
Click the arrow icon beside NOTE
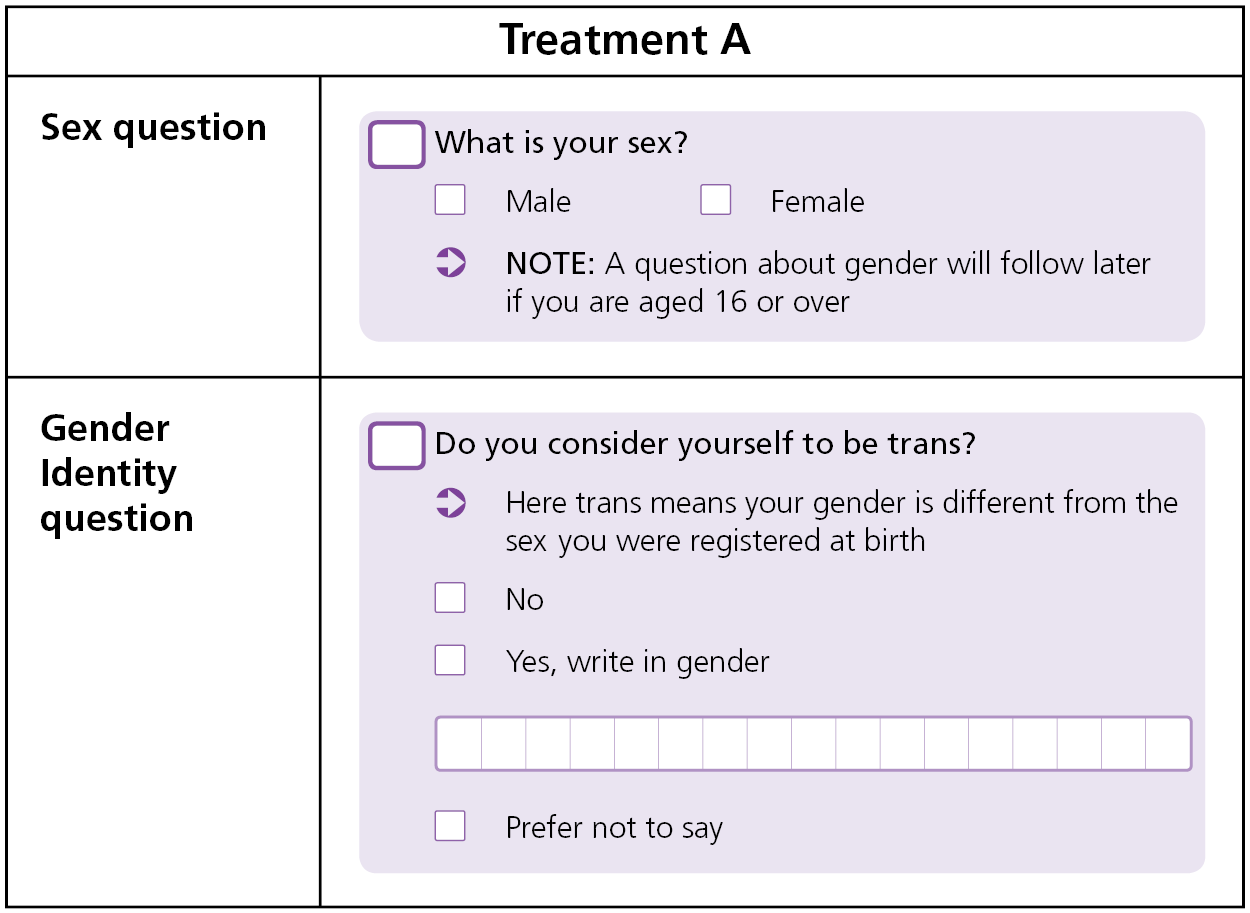coord(451,263)
